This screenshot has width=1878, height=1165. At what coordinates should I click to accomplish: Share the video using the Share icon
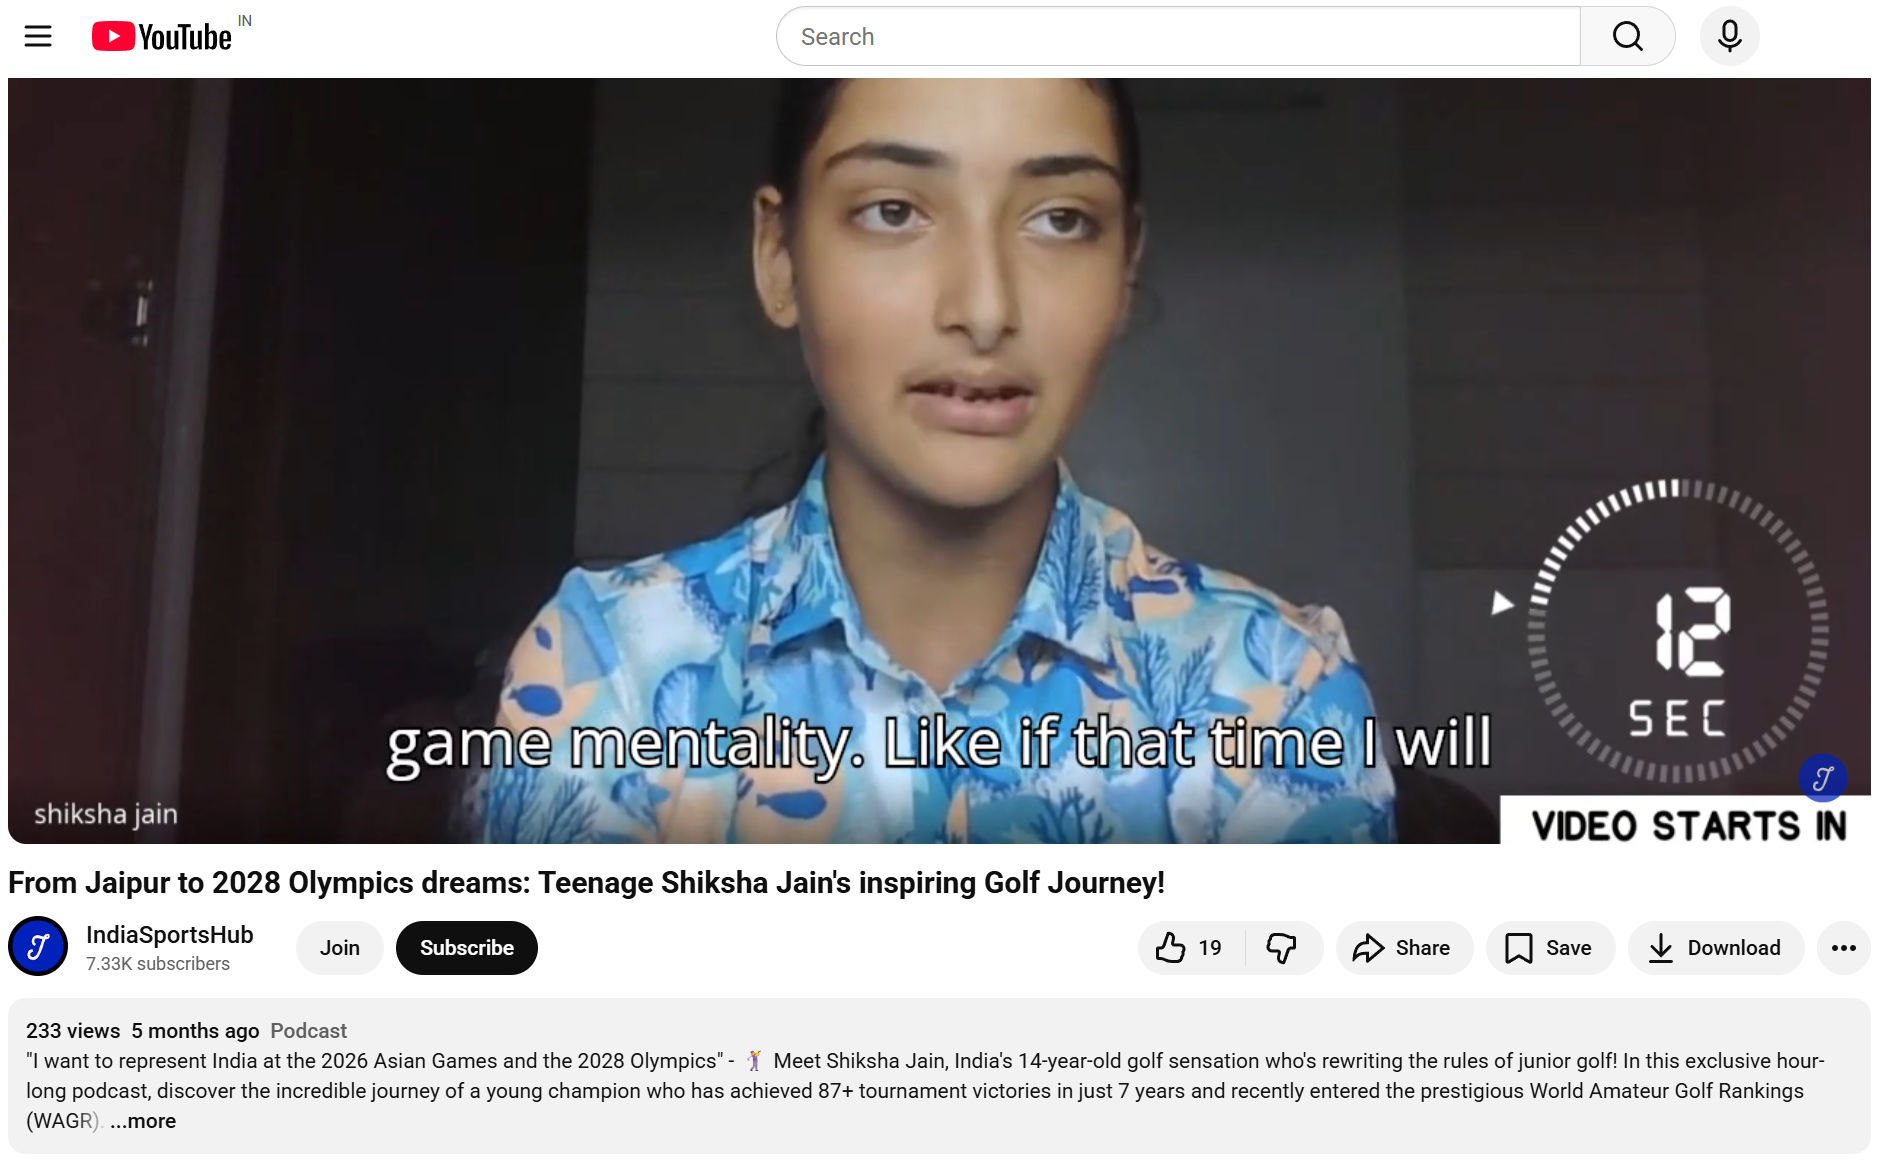1404,947
